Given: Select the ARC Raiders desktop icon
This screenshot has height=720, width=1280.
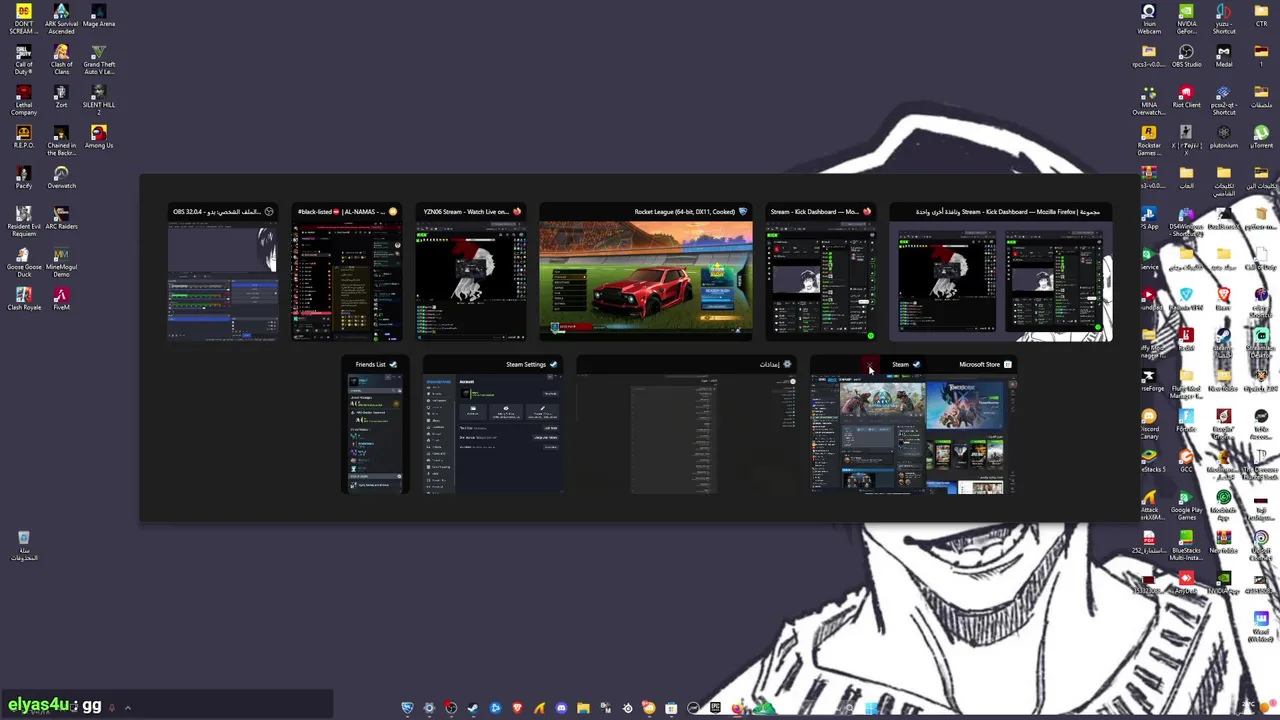Looking at the screenshot, I should point(61,219).
